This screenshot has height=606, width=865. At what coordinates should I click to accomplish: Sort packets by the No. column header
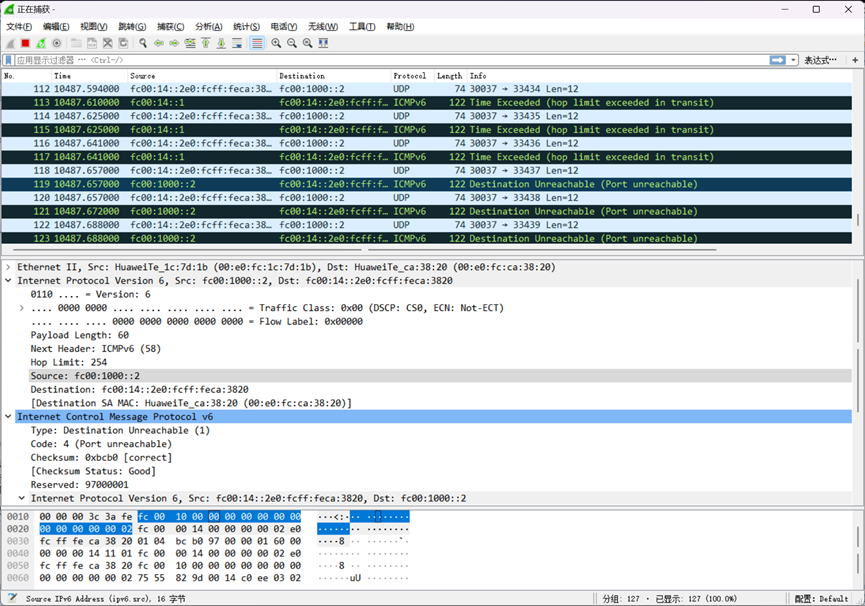(26, 76)
